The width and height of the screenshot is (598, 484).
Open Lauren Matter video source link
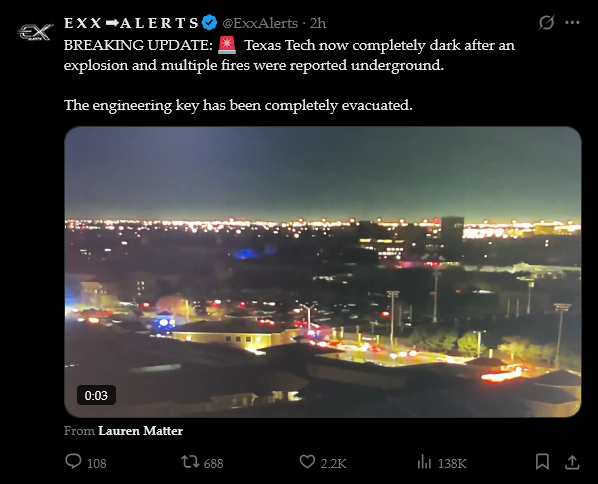(140, 431)
